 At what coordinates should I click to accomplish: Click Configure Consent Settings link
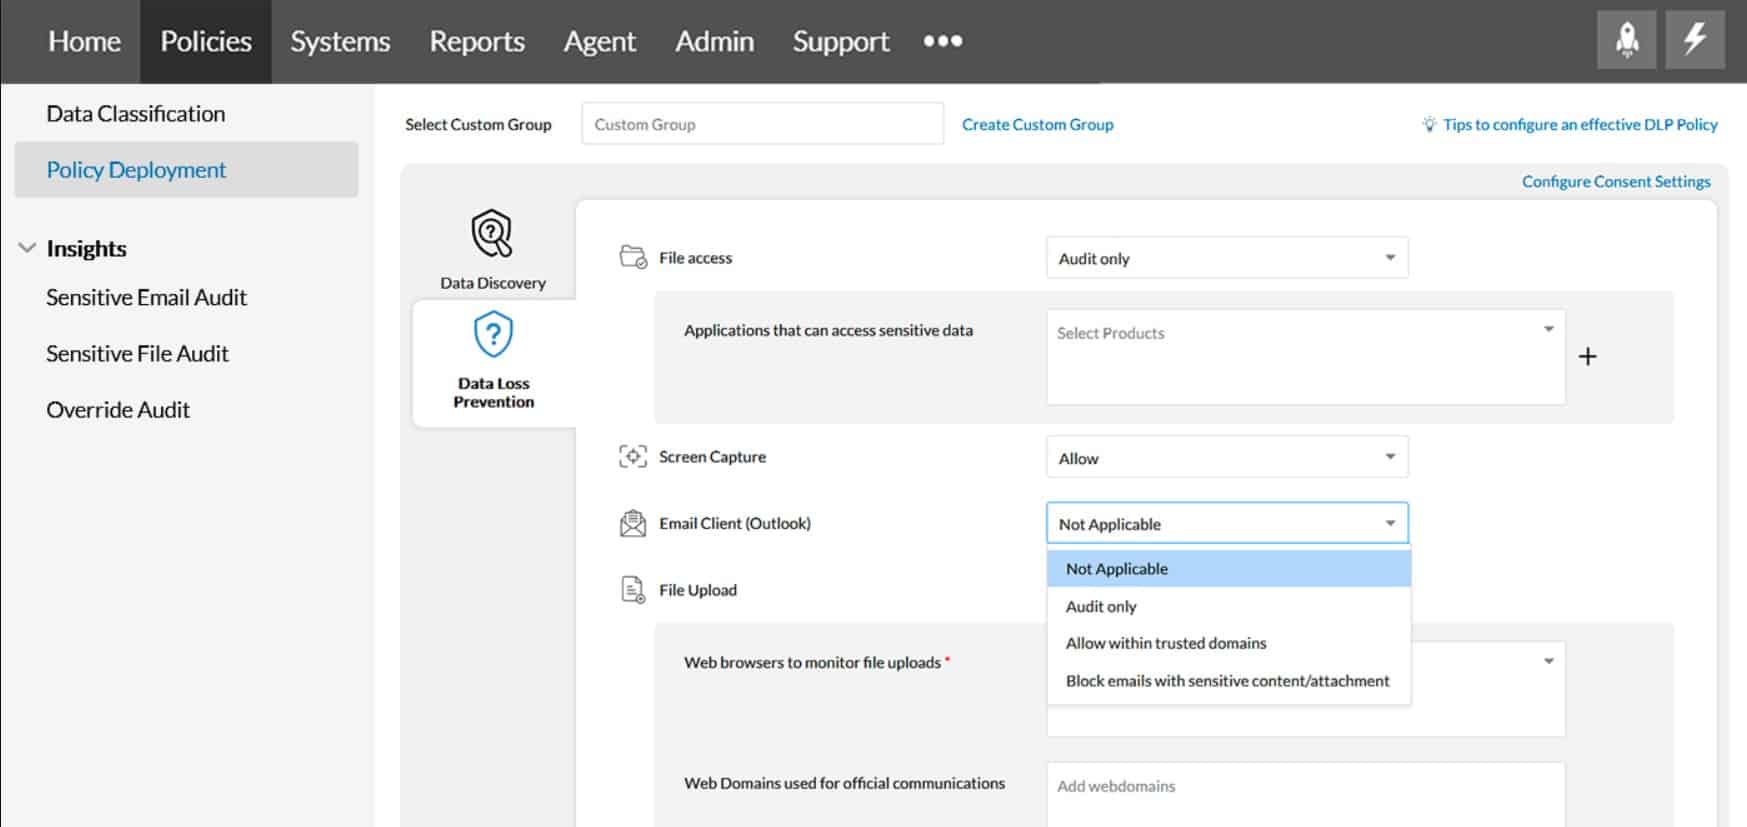click(1616, 181)
